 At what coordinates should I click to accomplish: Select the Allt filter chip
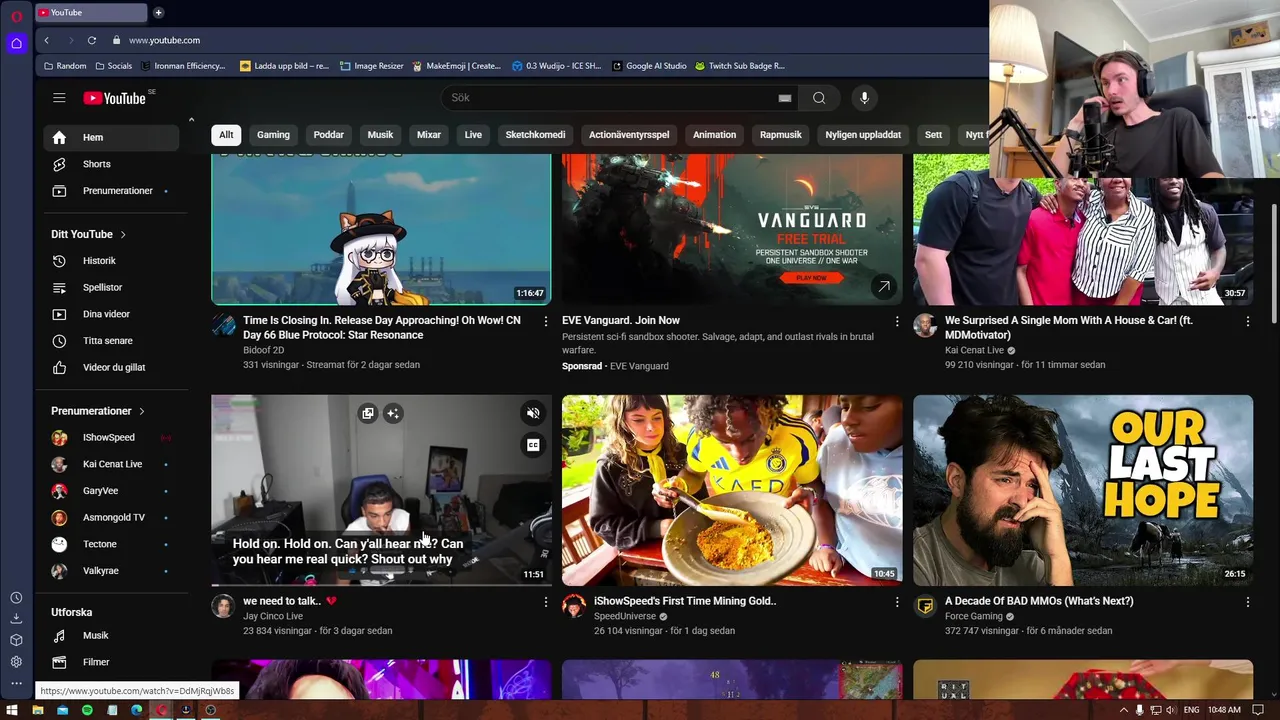point(226,135)
